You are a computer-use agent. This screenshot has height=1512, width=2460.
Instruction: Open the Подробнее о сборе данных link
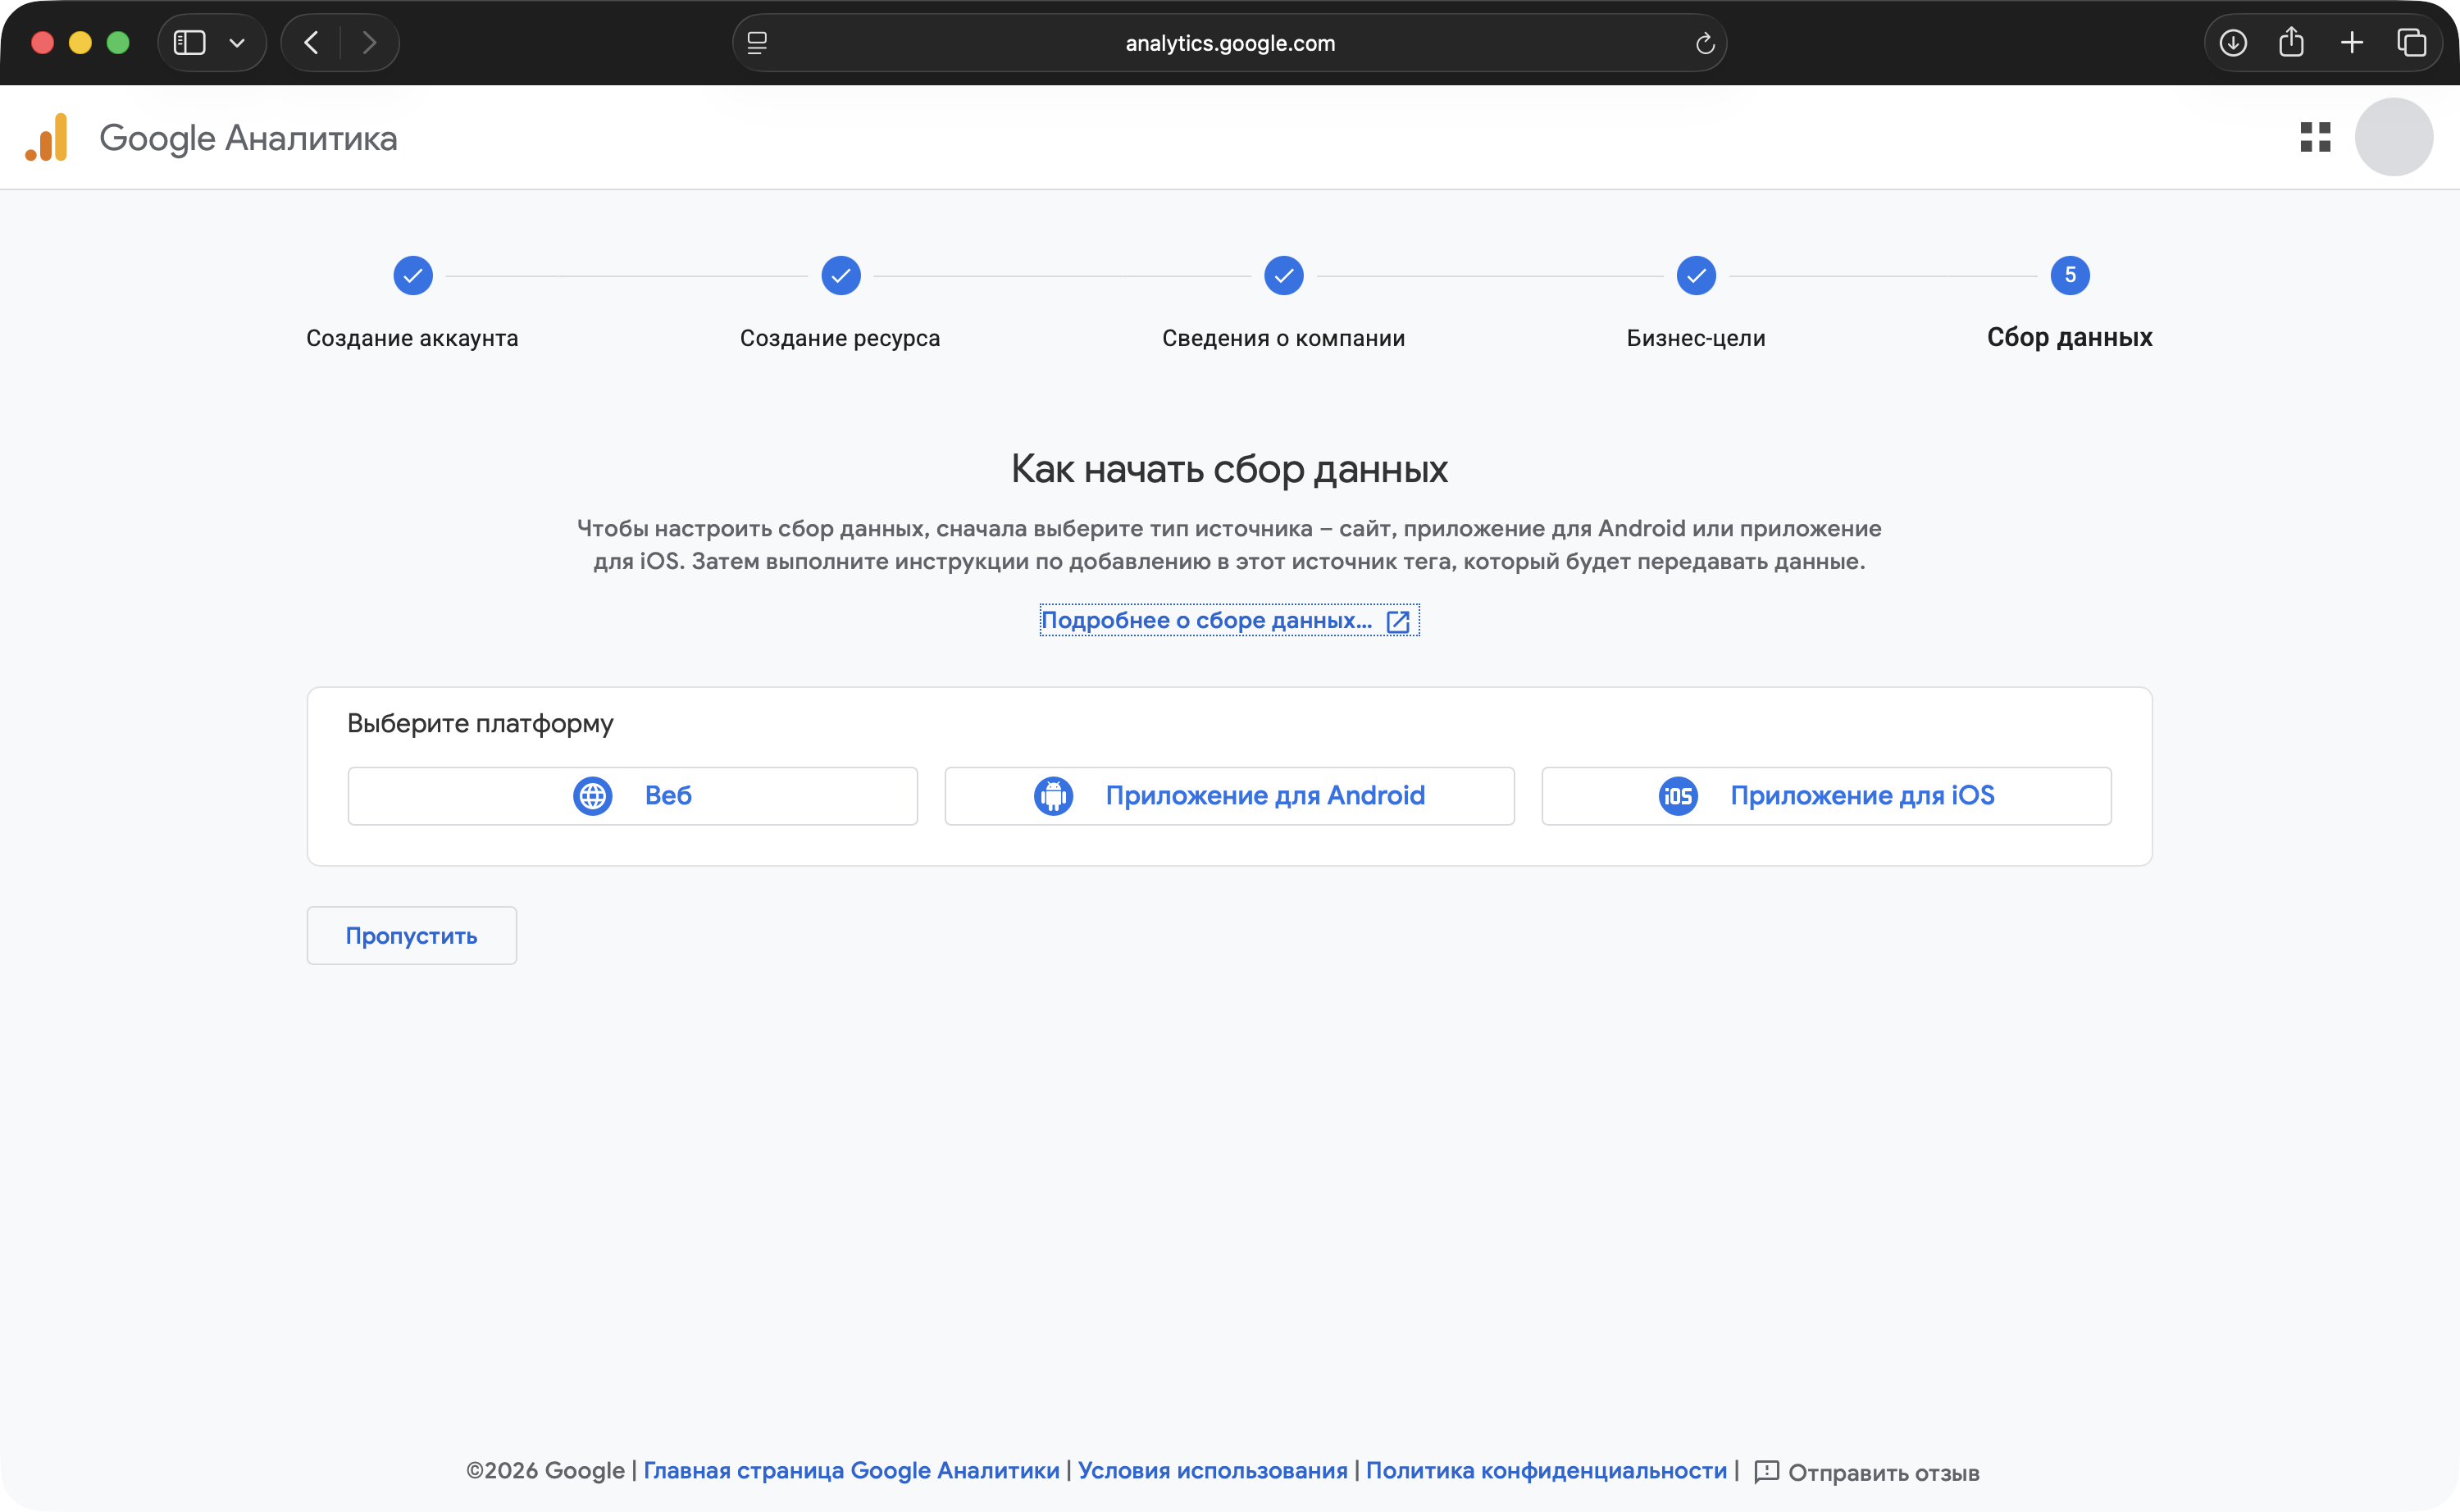click(1229, 620)
